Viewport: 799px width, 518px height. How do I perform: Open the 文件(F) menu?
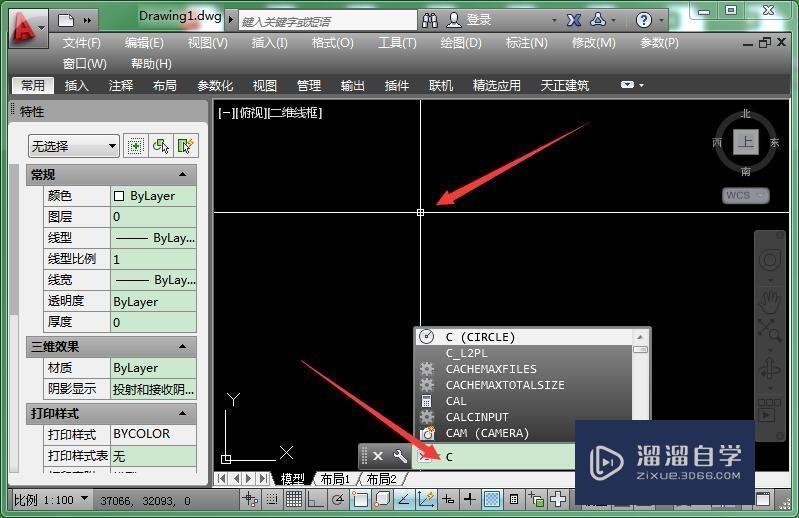click(82, 43)
